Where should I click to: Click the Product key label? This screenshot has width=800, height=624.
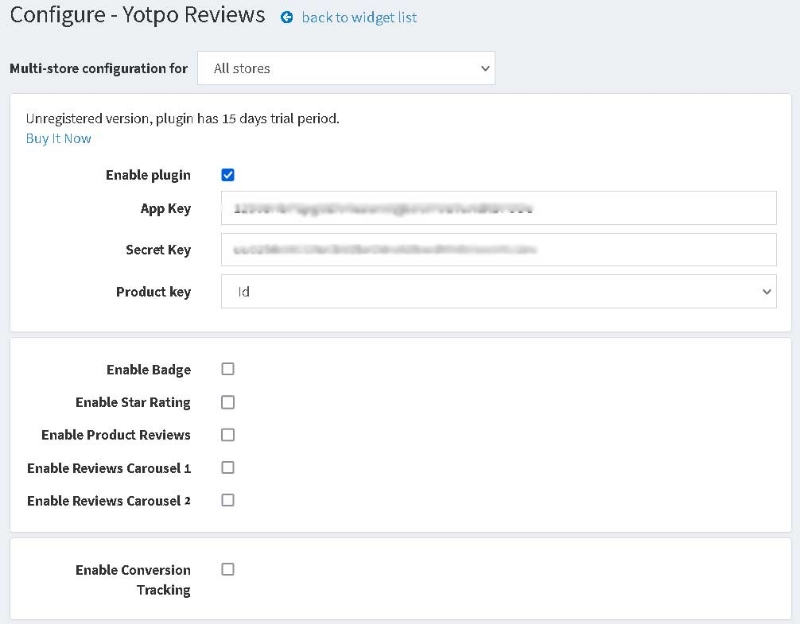coord(153,292)
